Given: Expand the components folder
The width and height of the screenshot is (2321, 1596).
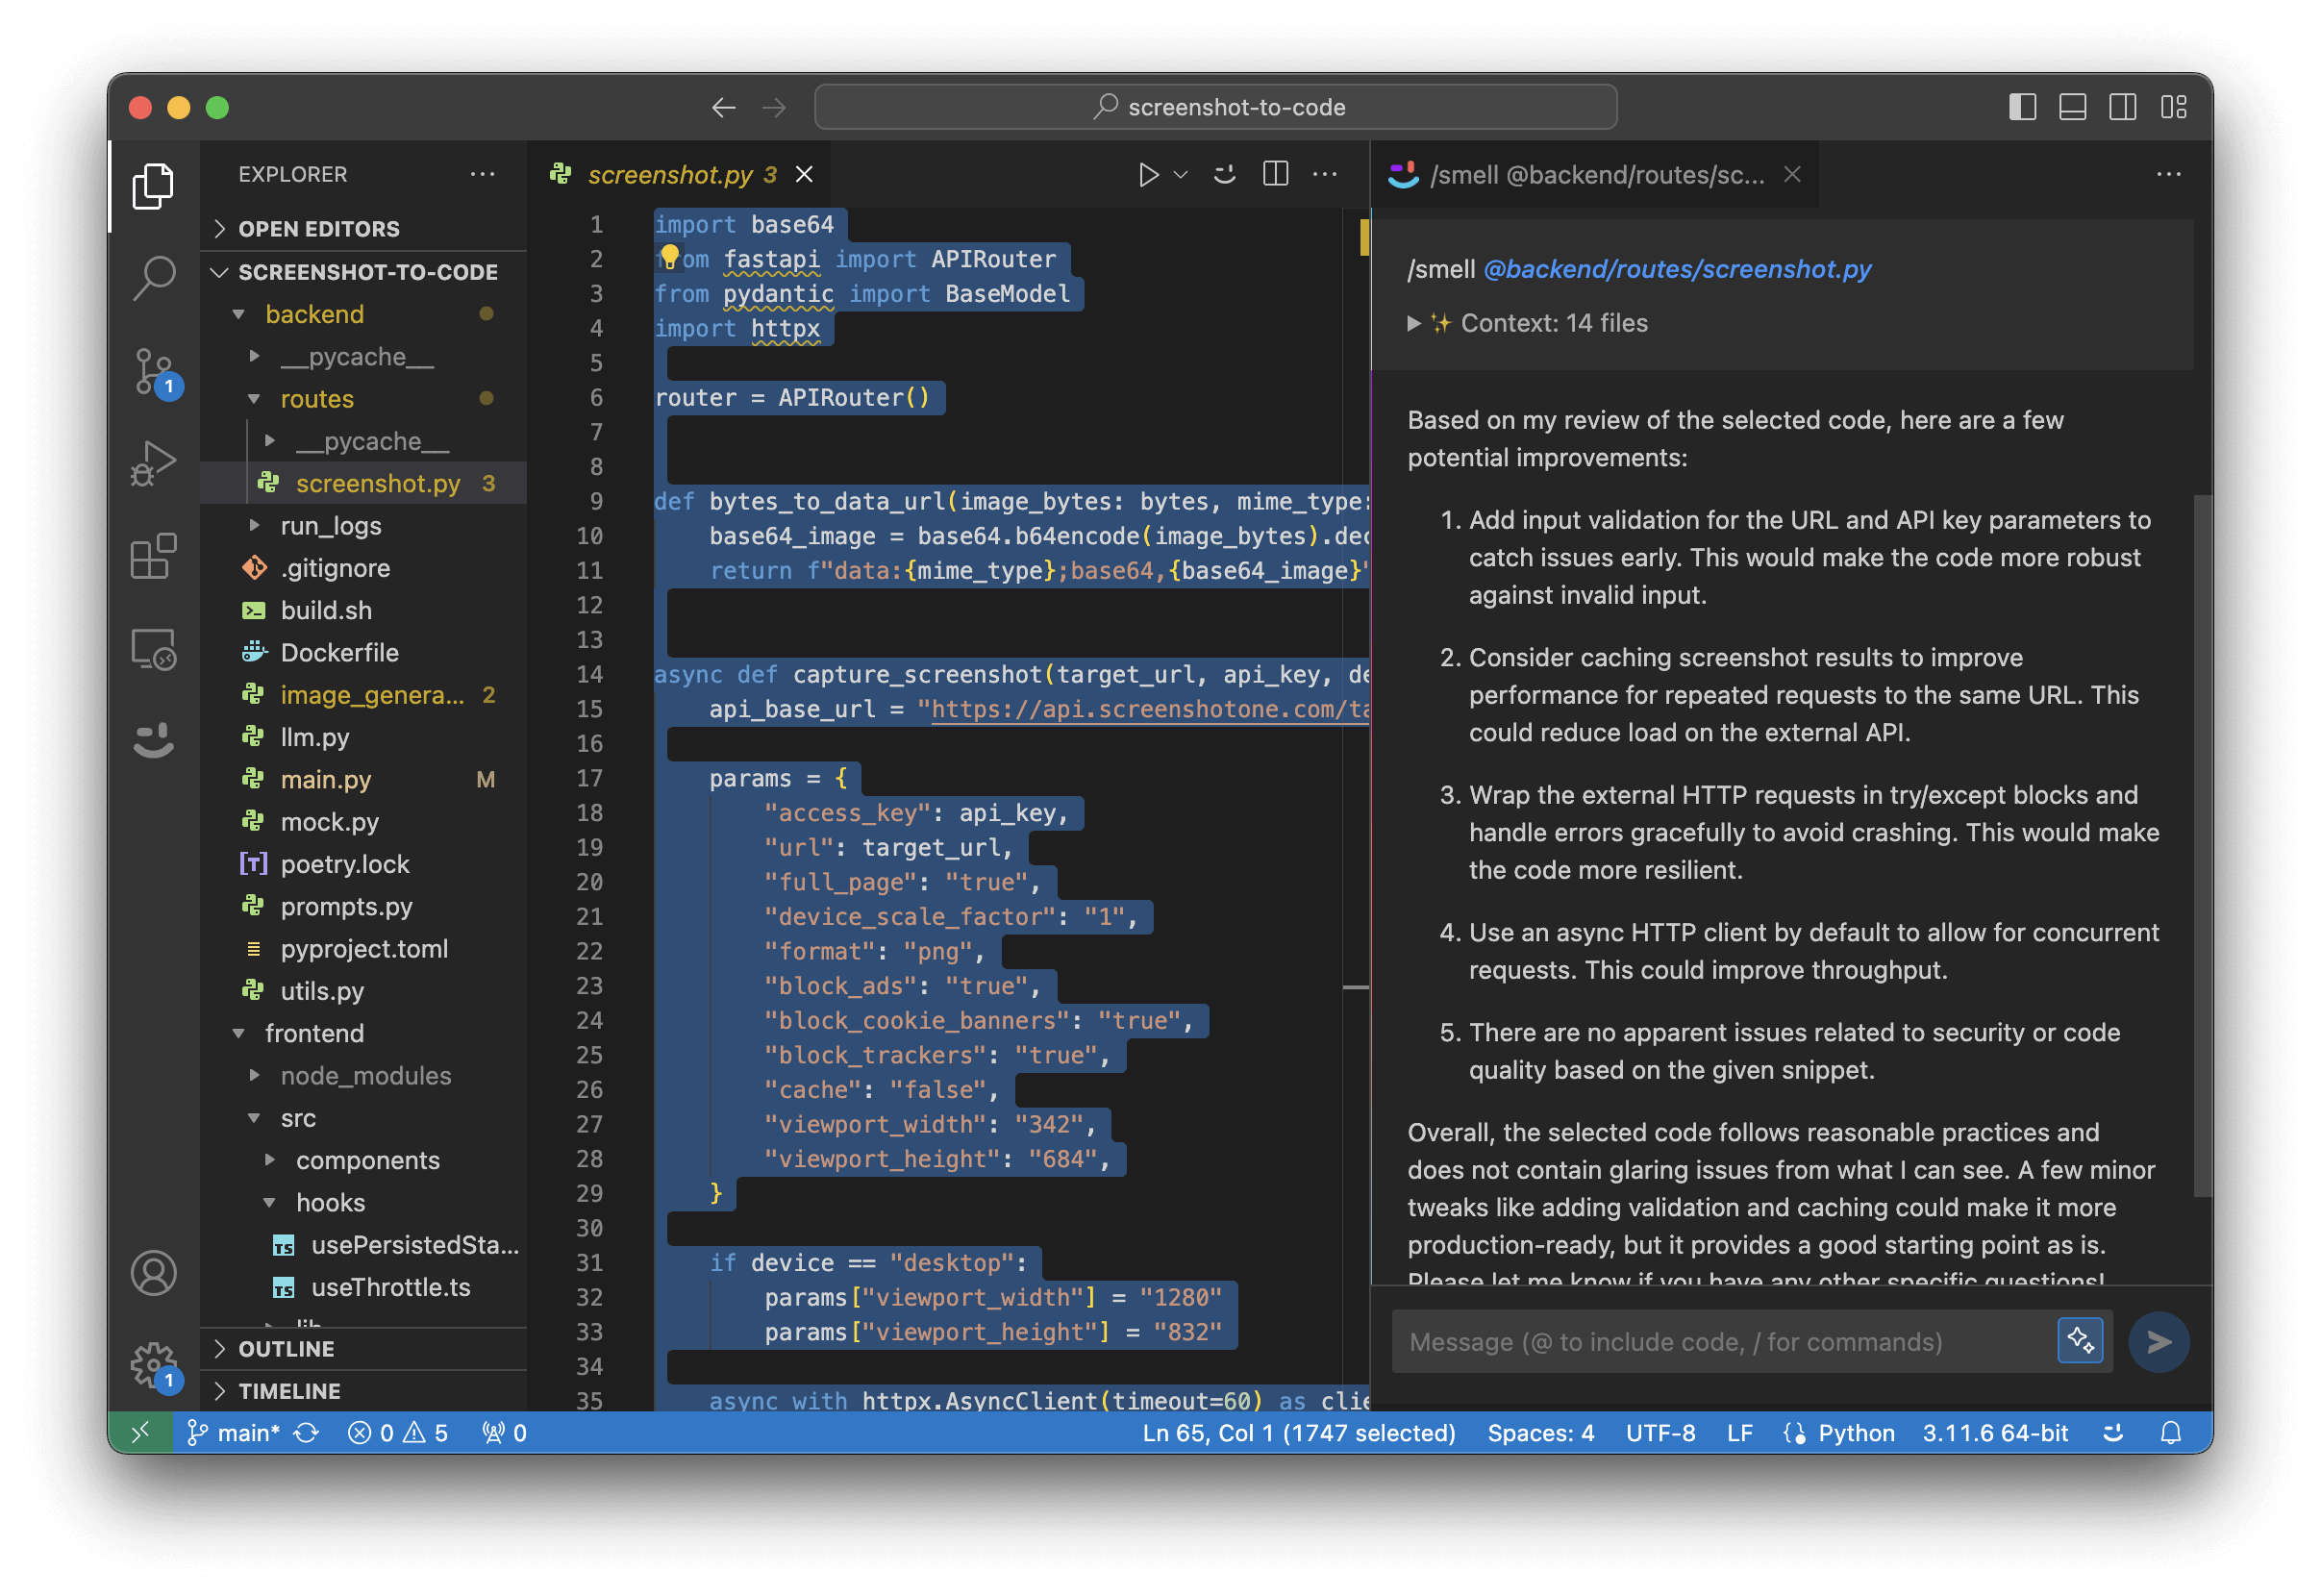Looking at the screenshot, I should point(364,1161).
